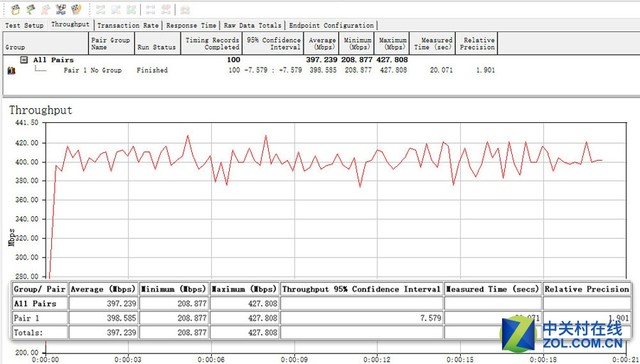Click the Throughput 95% Confidence Interval summary header
Viewport: 640px width, 364px height.
pyautogui.click(x=361, y=289)
